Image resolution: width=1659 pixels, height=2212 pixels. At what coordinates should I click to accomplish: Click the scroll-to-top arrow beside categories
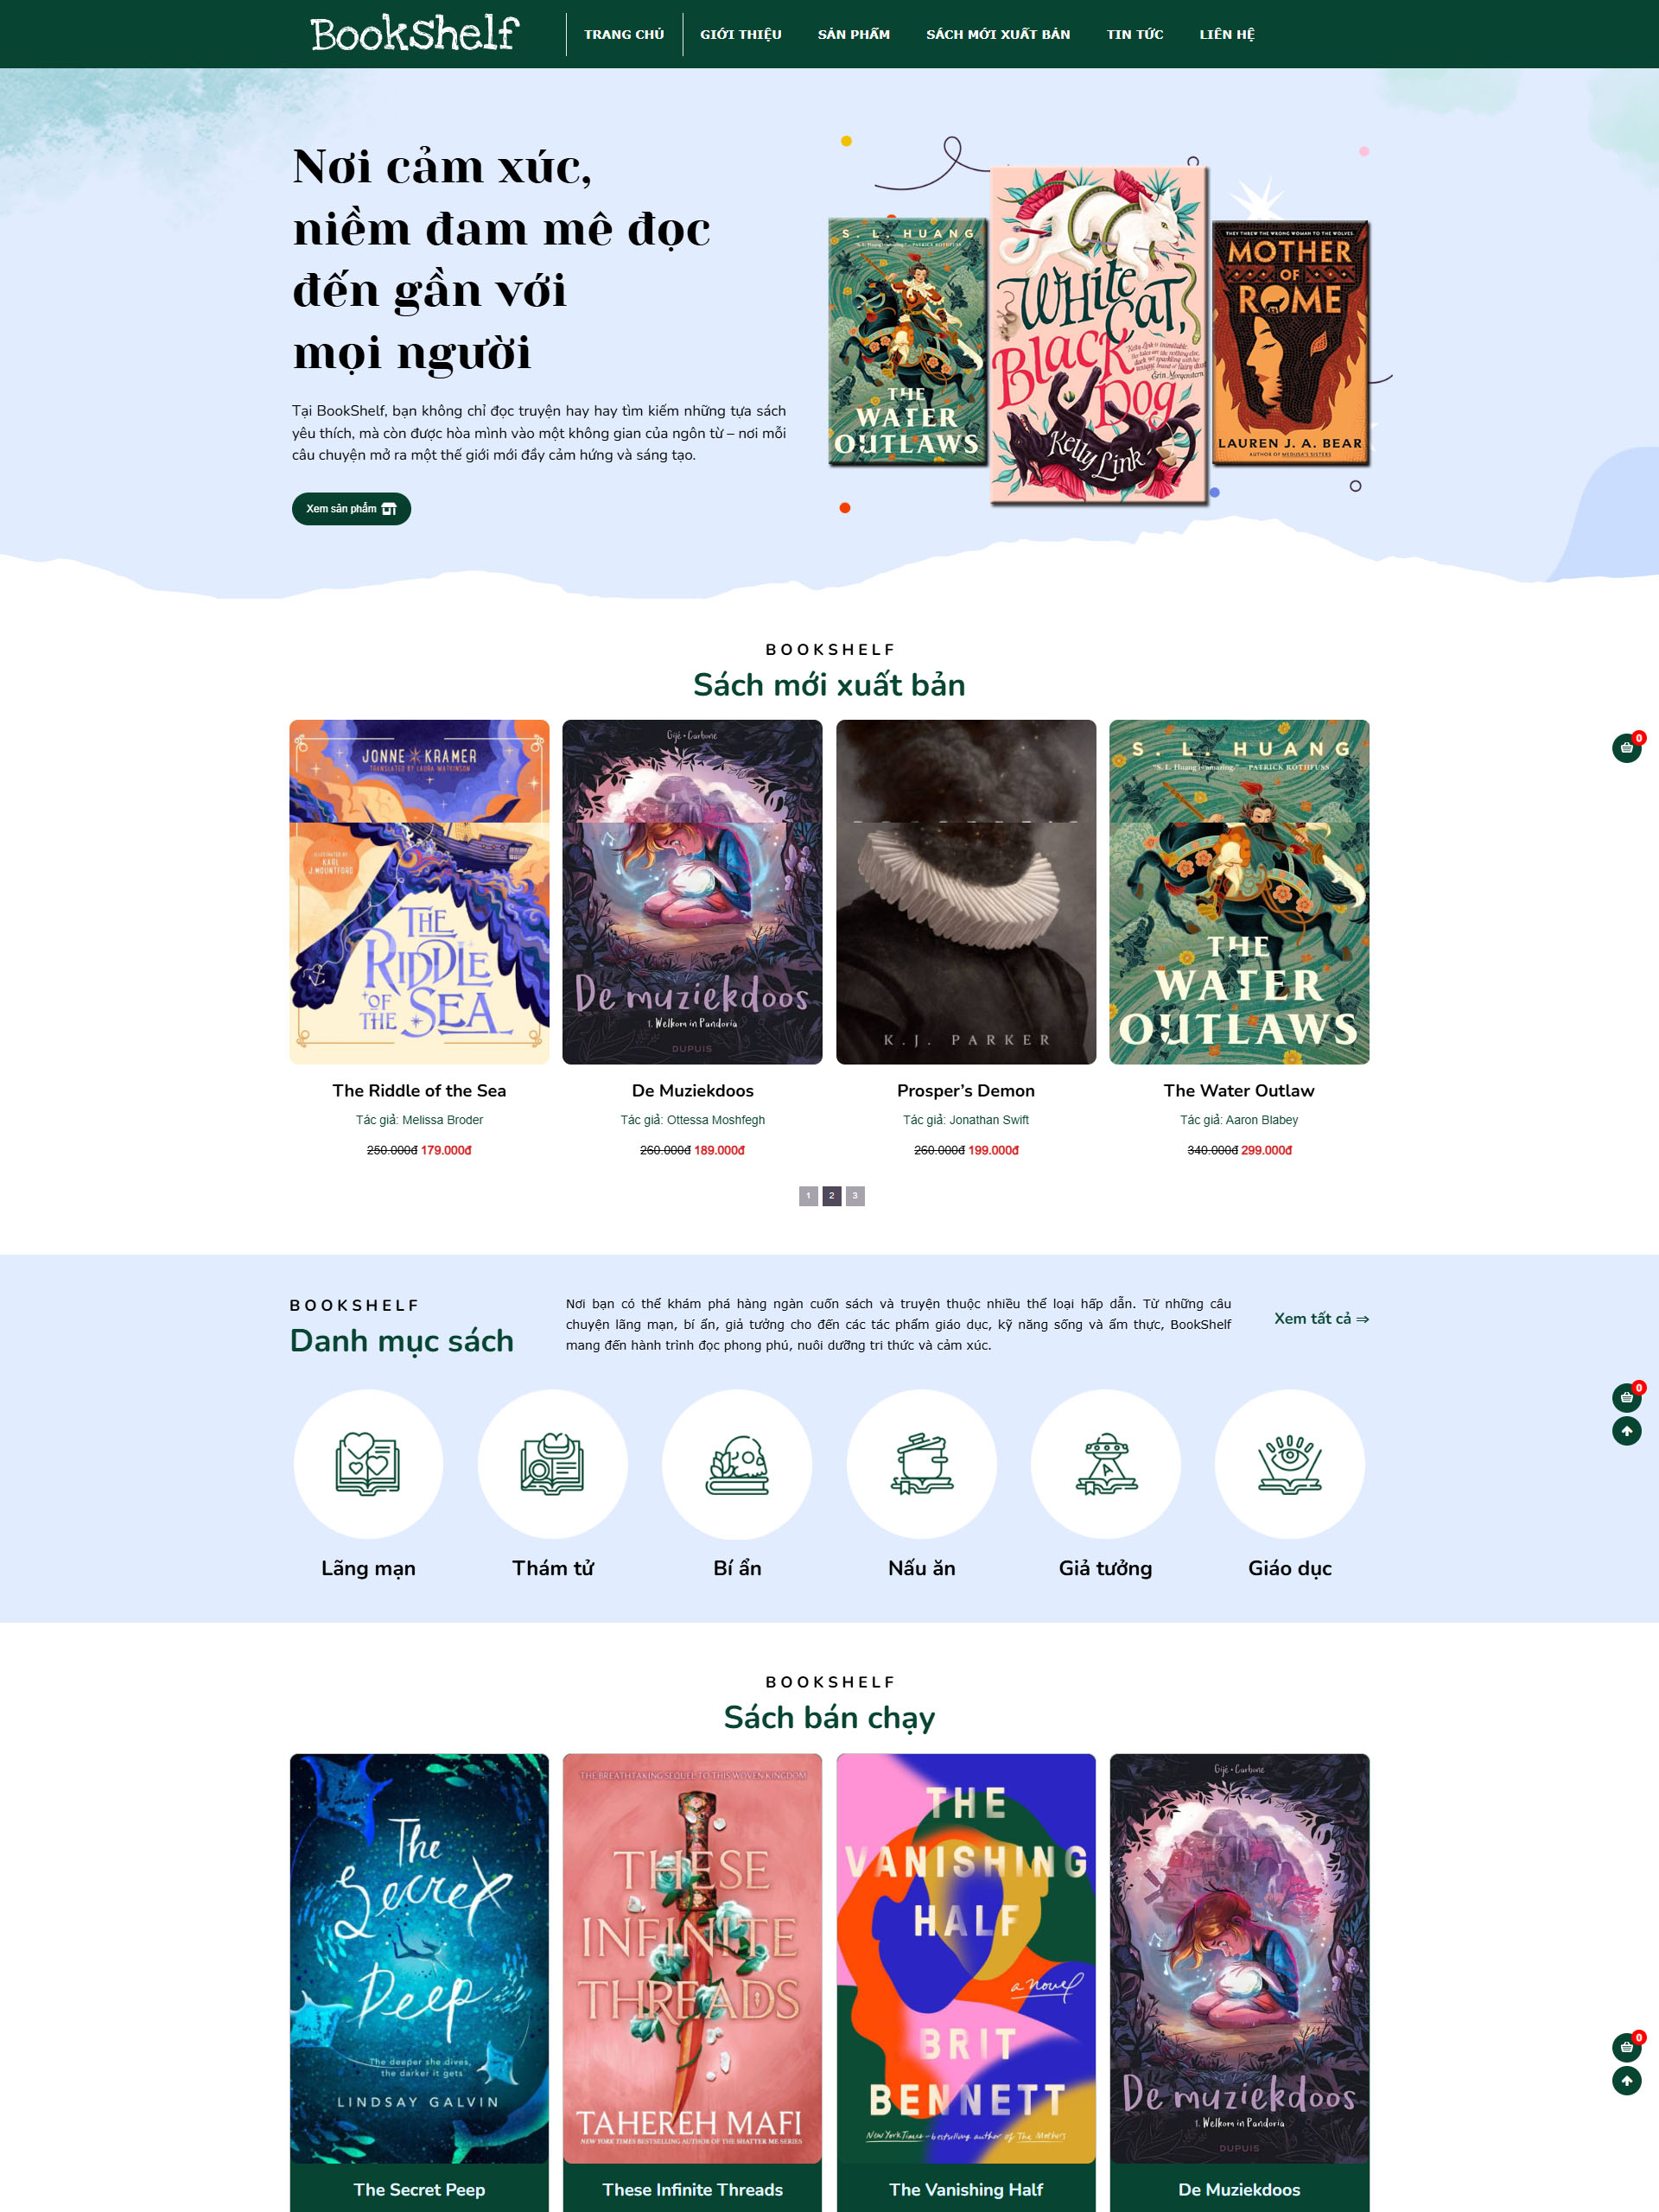coord(1626,1431)
